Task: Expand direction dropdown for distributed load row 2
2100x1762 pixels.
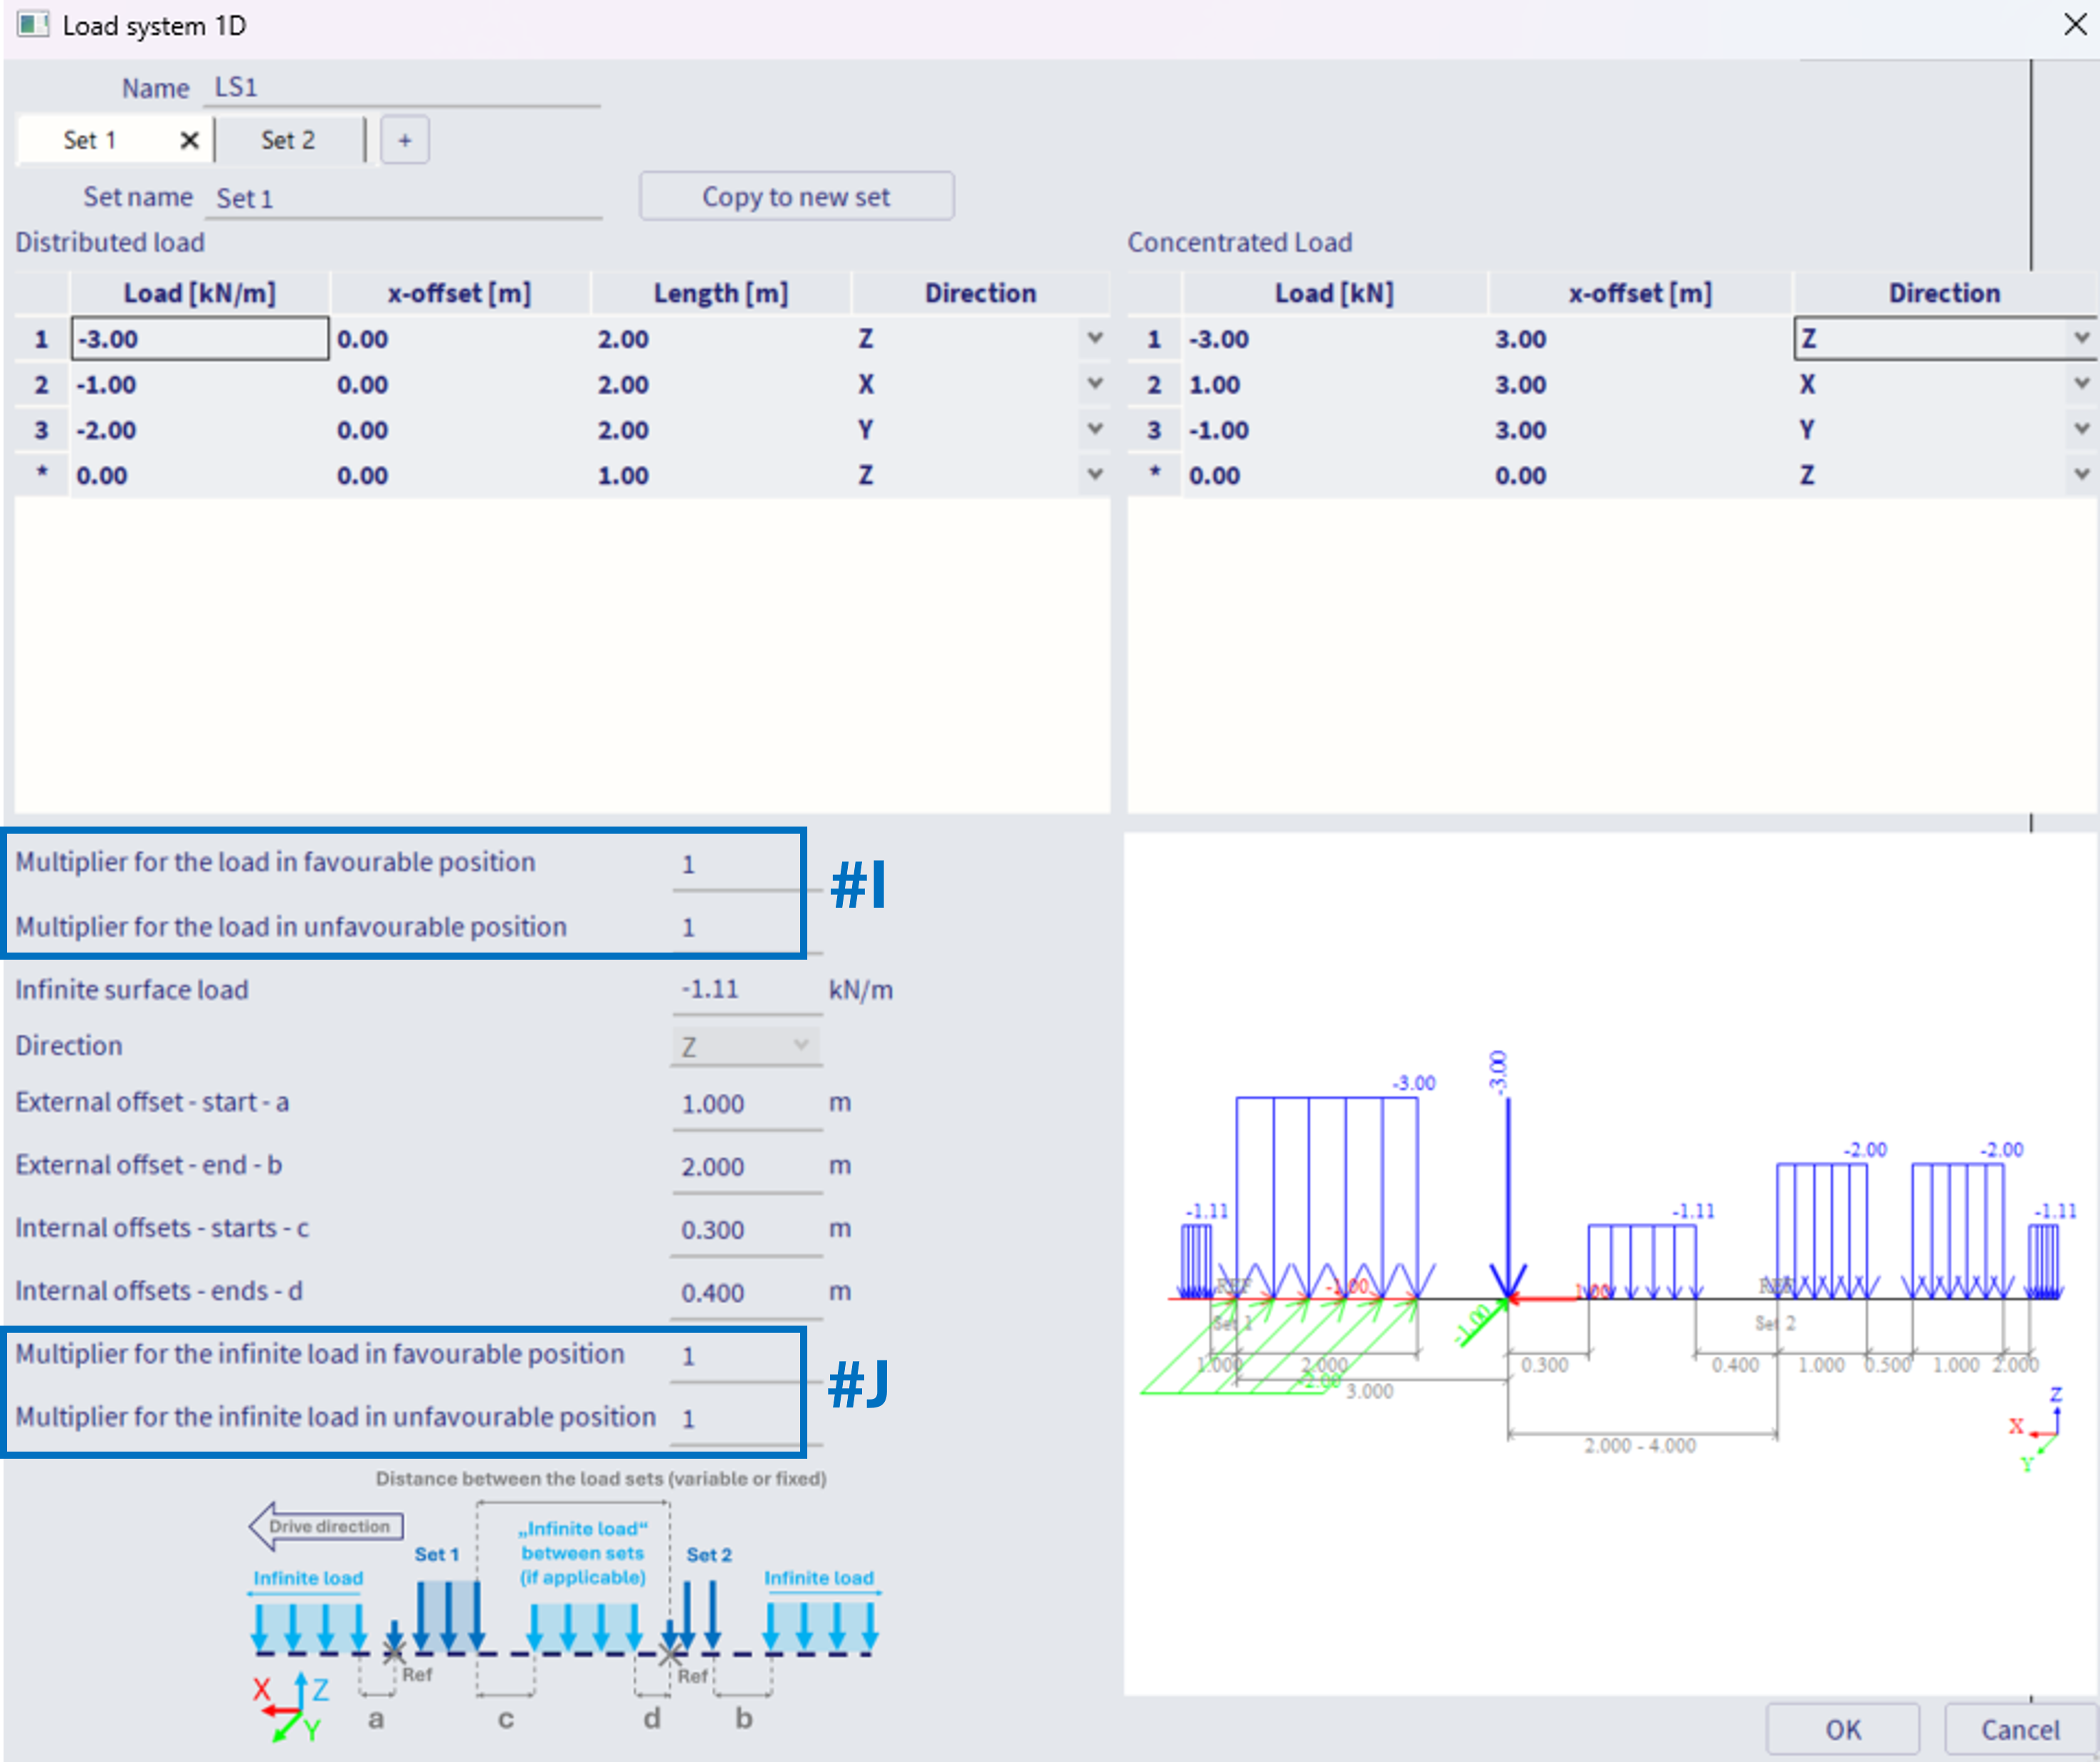Action: 1095,384
